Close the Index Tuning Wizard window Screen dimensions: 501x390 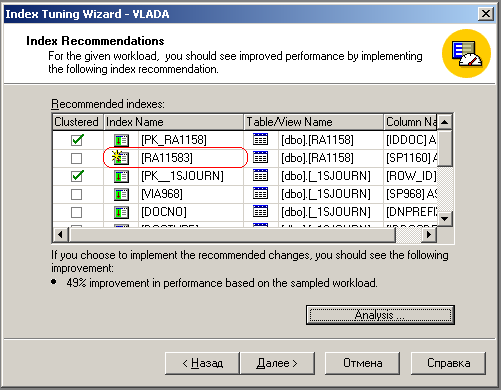coord(486,14)
